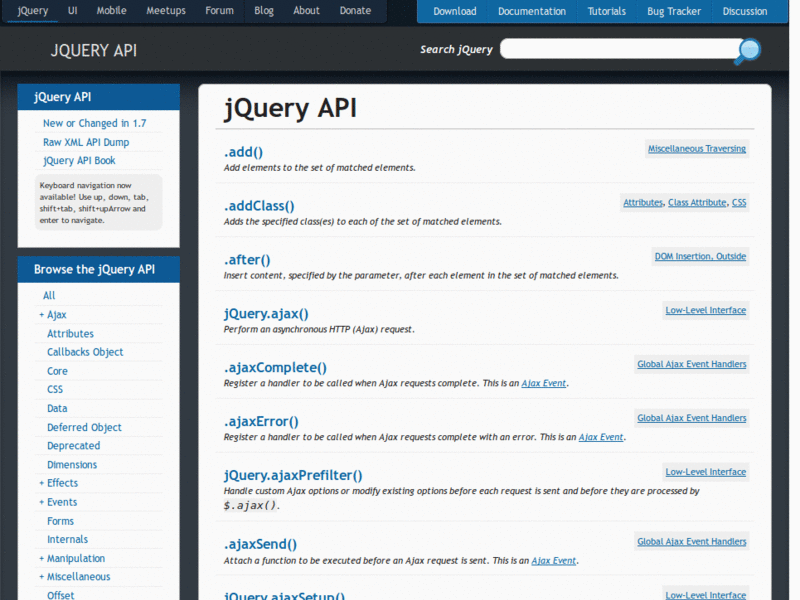Click CSS tag beside .addClass()
800x600 pixels.
click(739, 203)
